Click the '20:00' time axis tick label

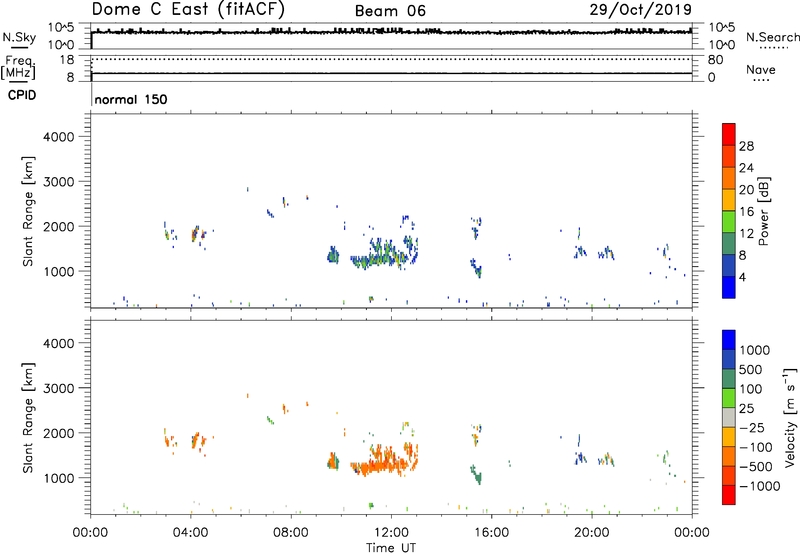592,533
